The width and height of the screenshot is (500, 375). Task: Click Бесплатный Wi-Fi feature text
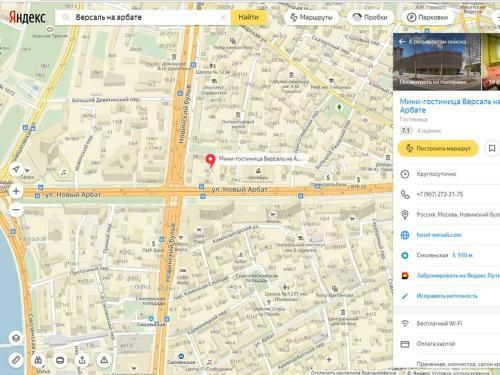439,323
